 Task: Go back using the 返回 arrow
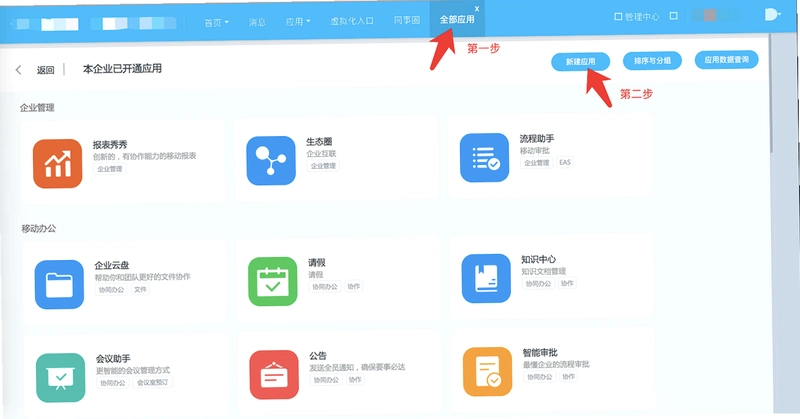[19, 70]
